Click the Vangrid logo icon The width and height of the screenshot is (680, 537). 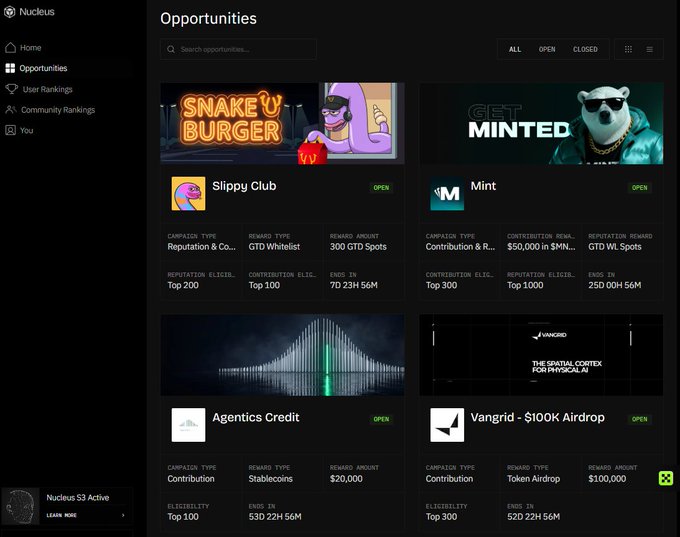(447, 425)
